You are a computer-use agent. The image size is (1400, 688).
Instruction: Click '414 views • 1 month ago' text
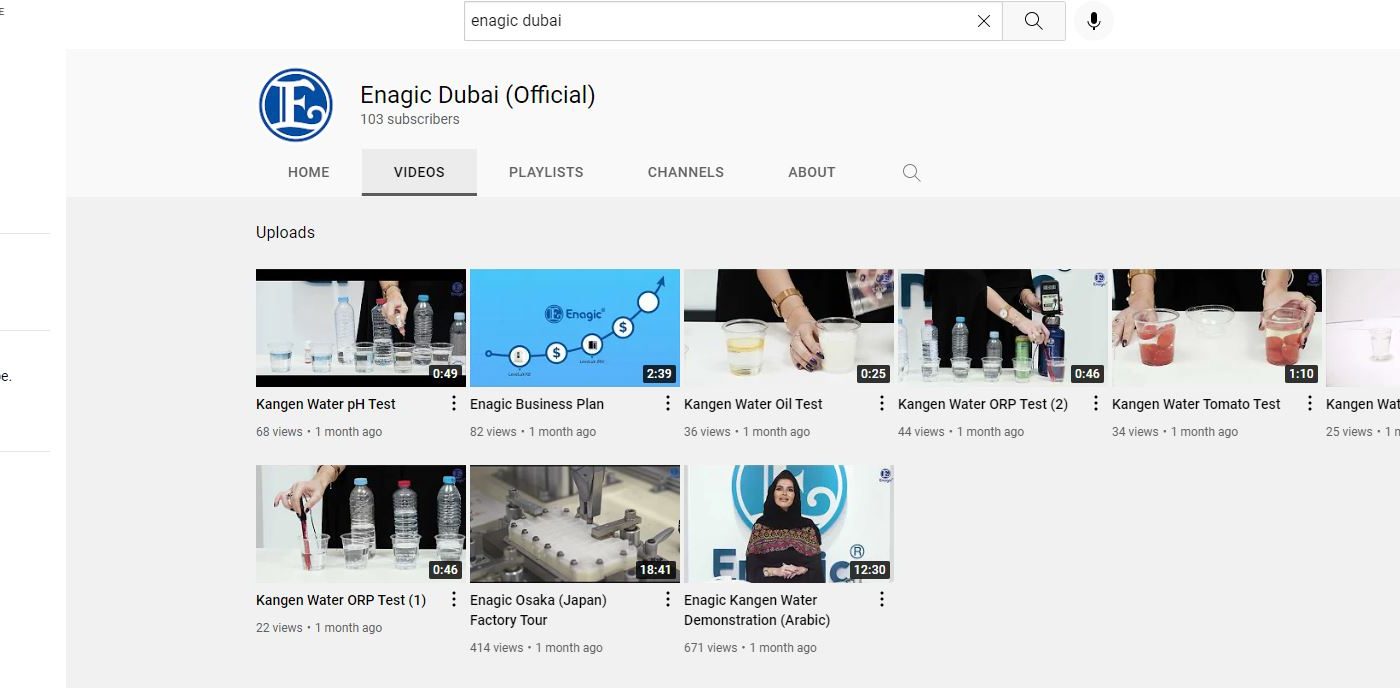point(536,648)
